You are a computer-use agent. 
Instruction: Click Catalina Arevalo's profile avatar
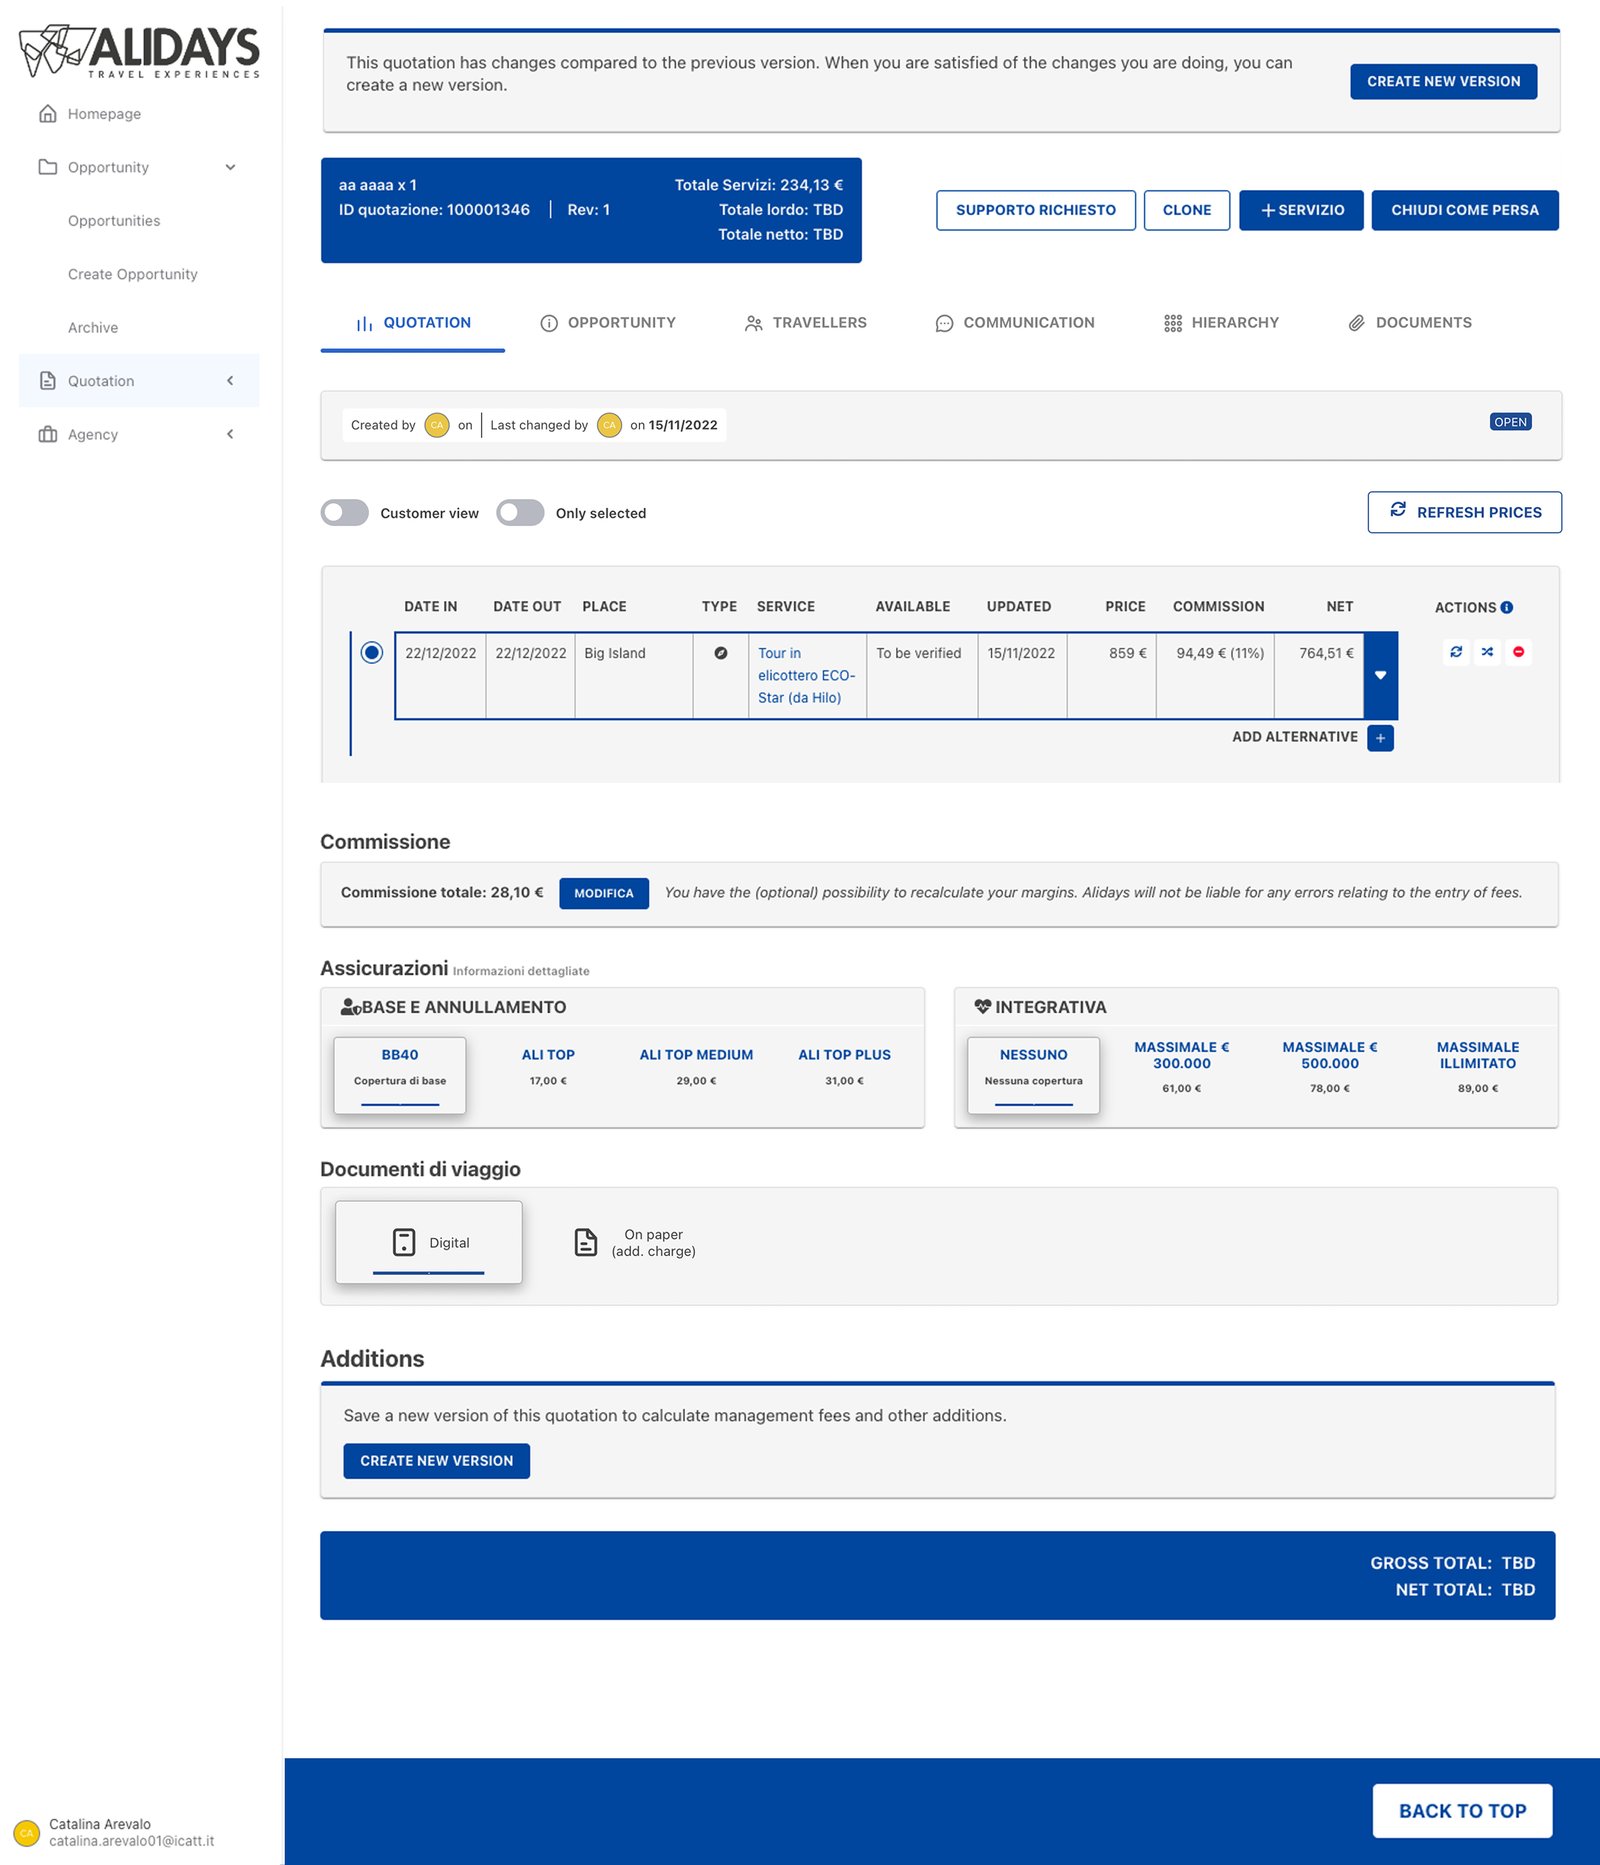click(27, 1833)
